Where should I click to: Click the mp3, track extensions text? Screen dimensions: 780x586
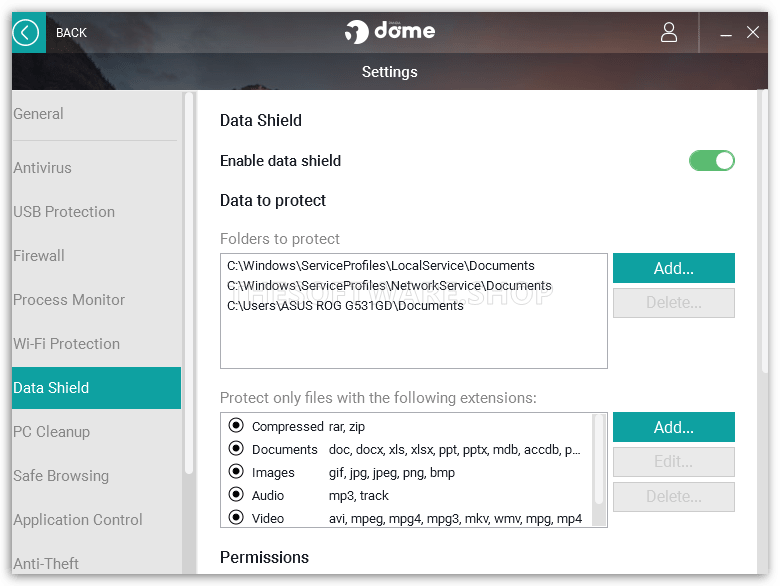pos(358,495)
